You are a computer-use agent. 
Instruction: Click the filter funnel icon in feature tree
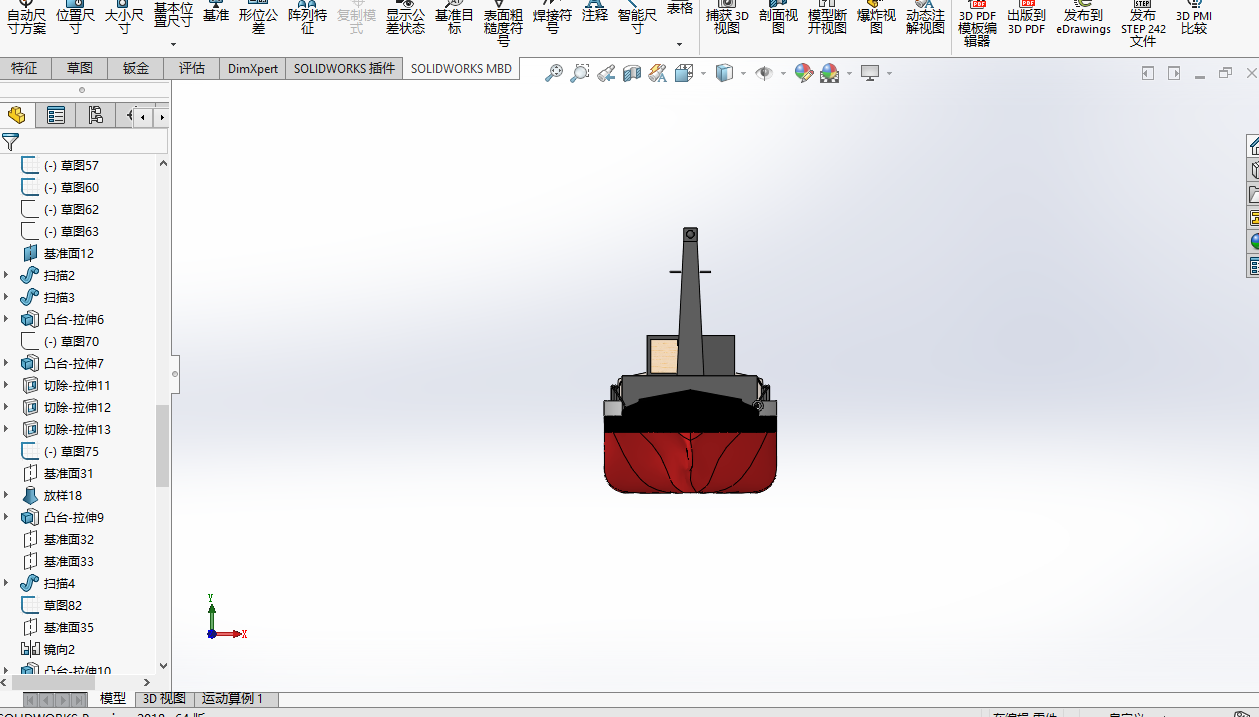point(11,142)
